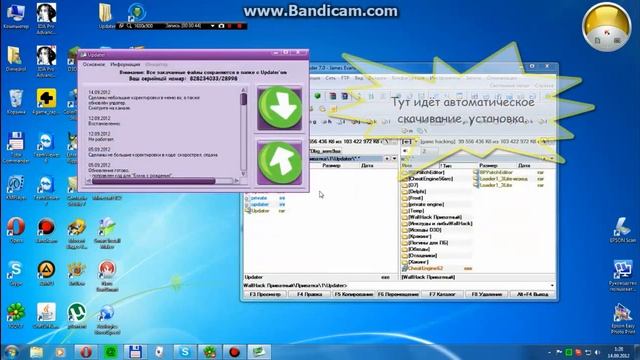Open the Информация menu in Updater
The image size is (640, 360).
[125, 64]
